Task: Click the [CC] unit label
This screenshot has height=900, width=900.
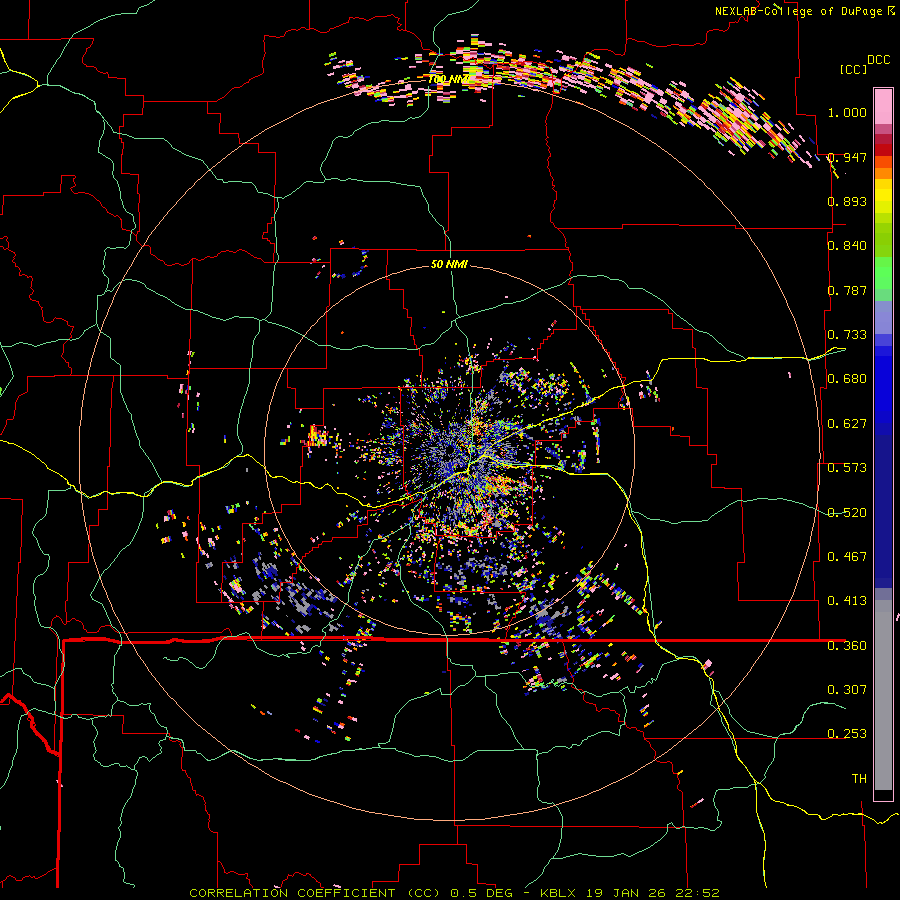Action: coord(854,69)
